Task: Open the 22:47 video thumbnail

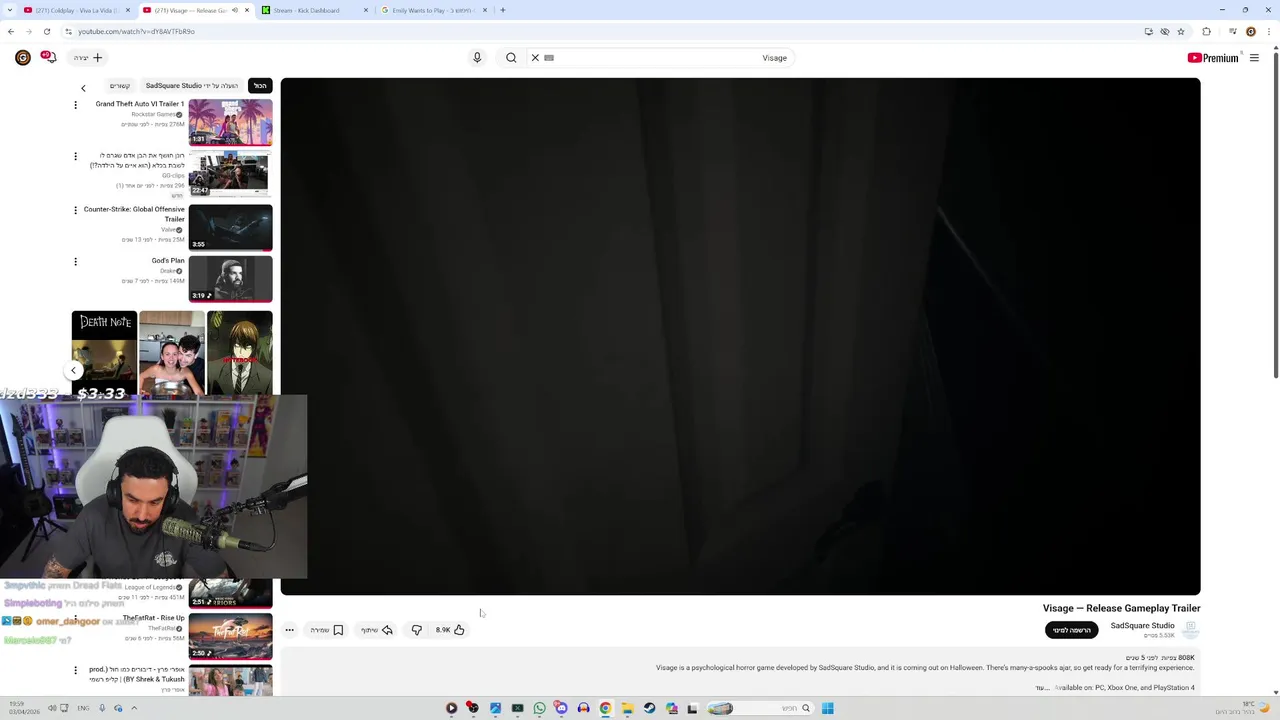Action: [x=230, y=174]
